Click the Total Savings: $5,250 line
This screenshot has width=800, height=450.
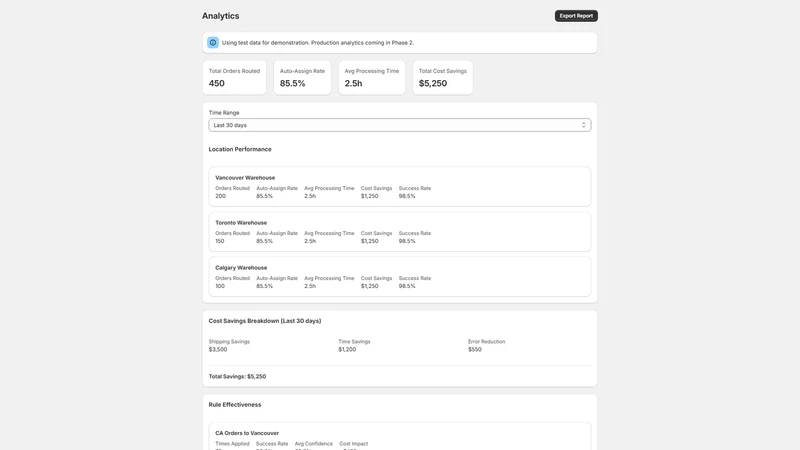pos(237,377)
